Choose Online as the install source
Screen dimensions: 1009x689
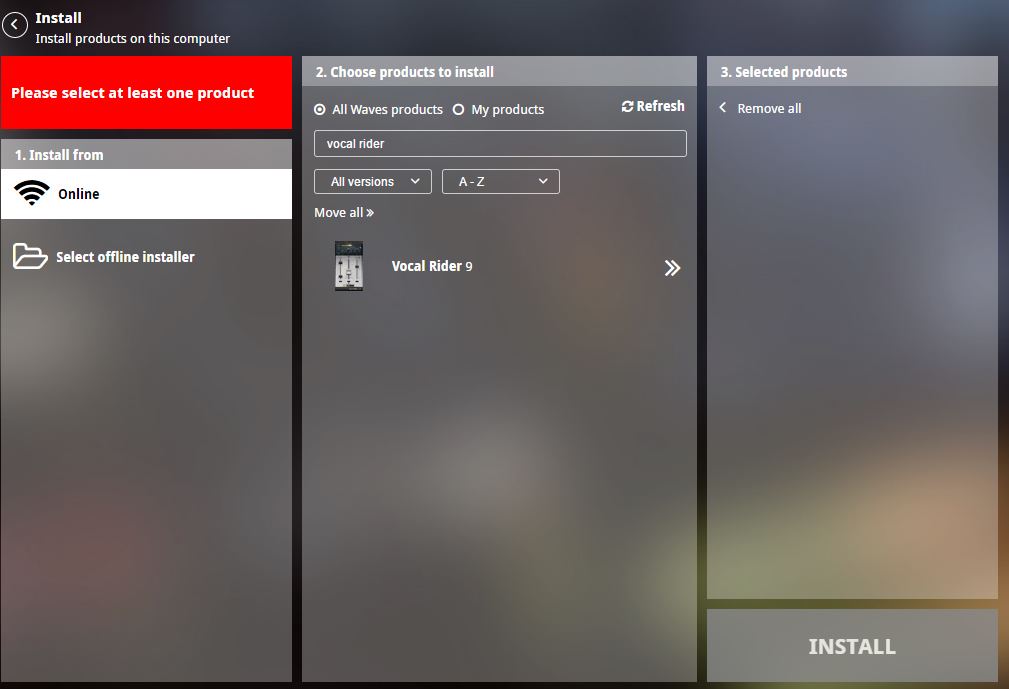click(x=147, y=194)
